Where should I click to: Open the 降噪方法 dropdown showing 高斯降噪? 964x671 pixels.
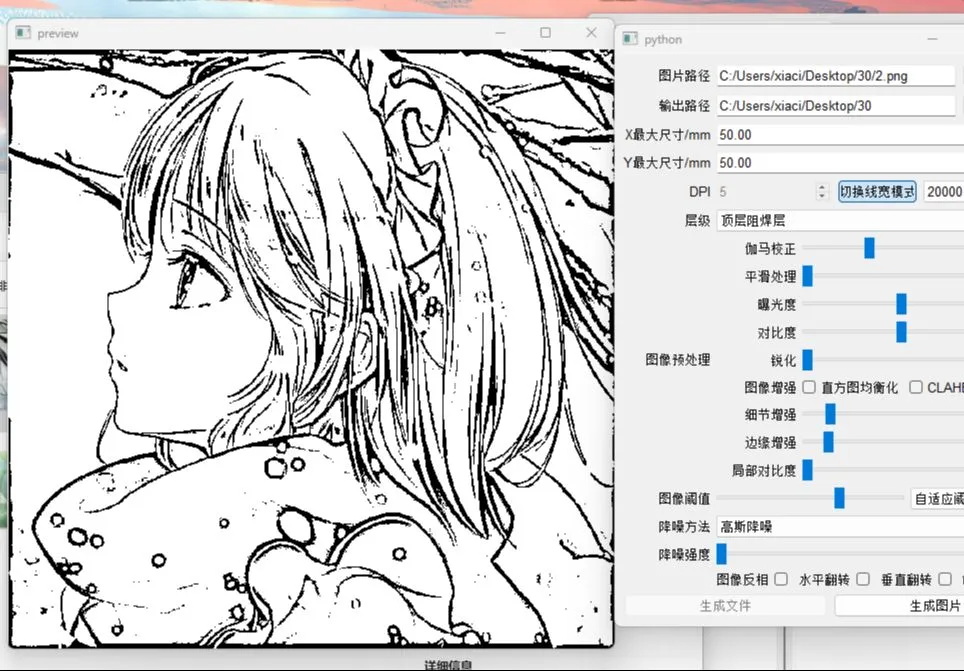pos(840,526)
